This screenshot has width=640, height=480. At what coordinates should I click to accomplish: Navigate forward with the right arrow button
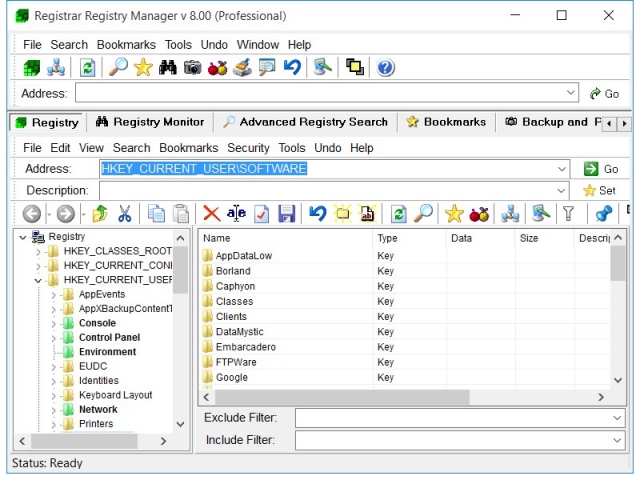point(66,213)
